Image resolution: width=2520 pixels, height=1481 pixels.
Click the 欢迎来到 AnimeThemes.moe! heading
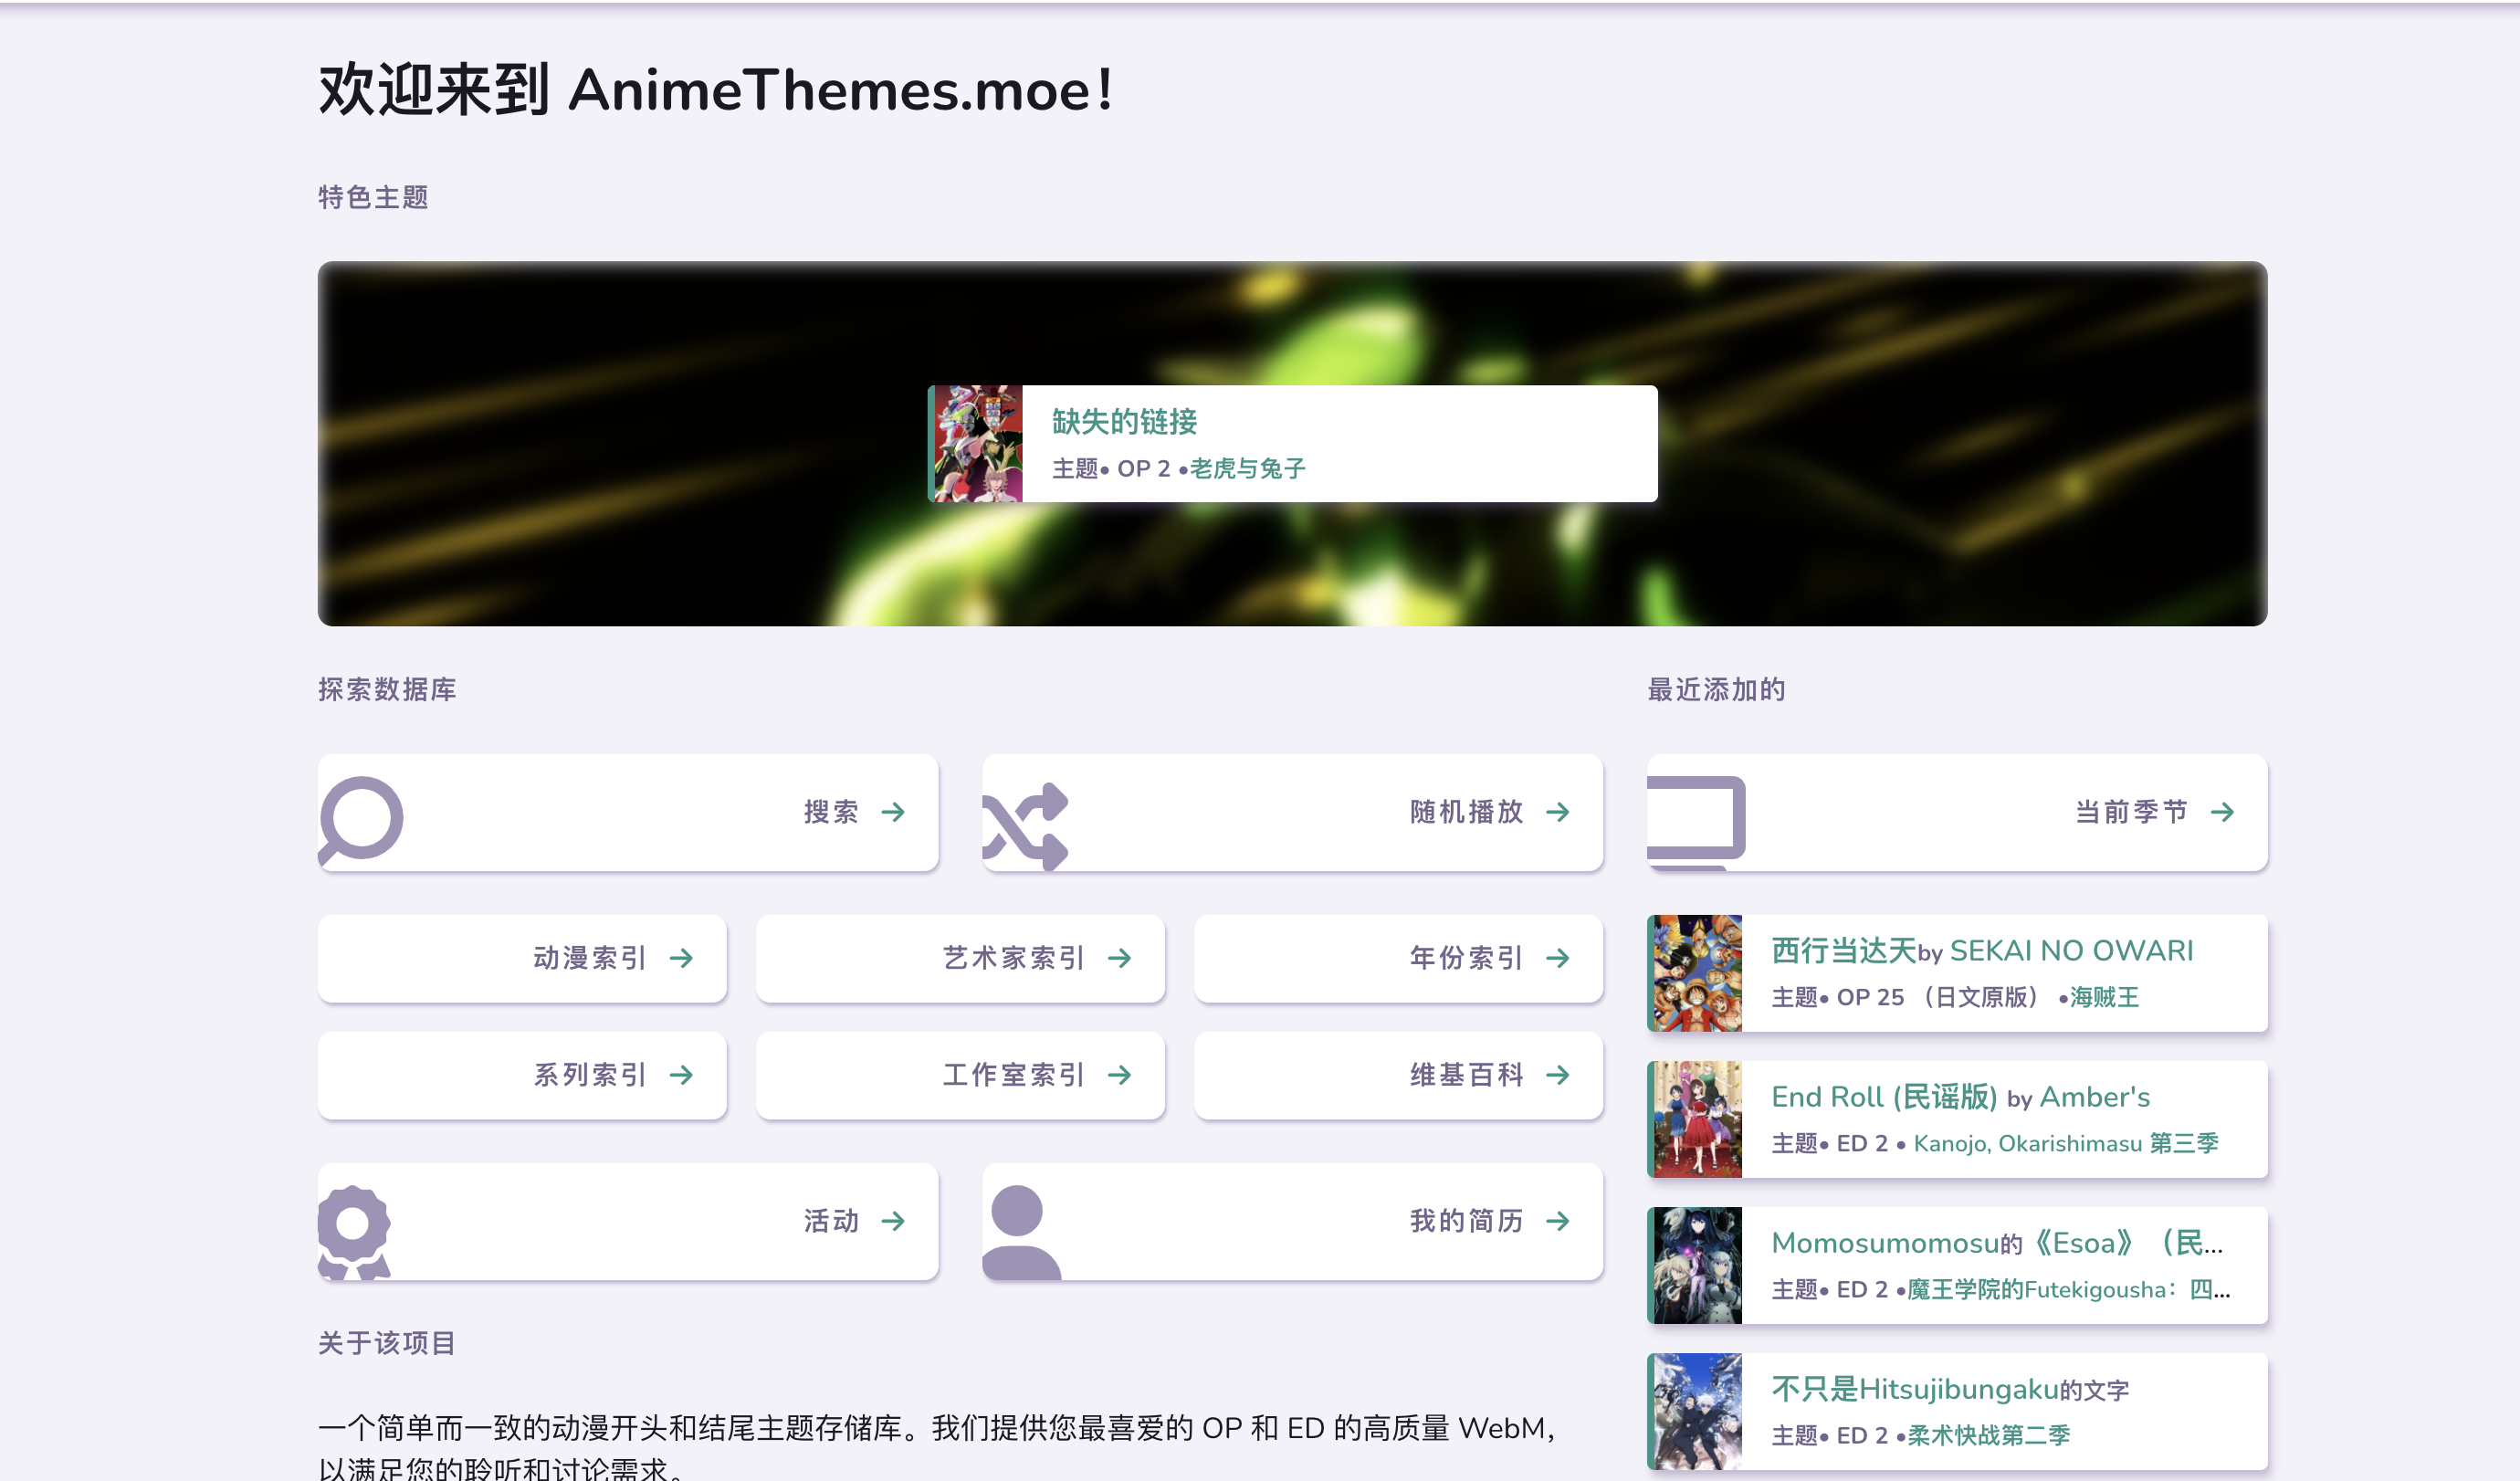click(716, 90)
